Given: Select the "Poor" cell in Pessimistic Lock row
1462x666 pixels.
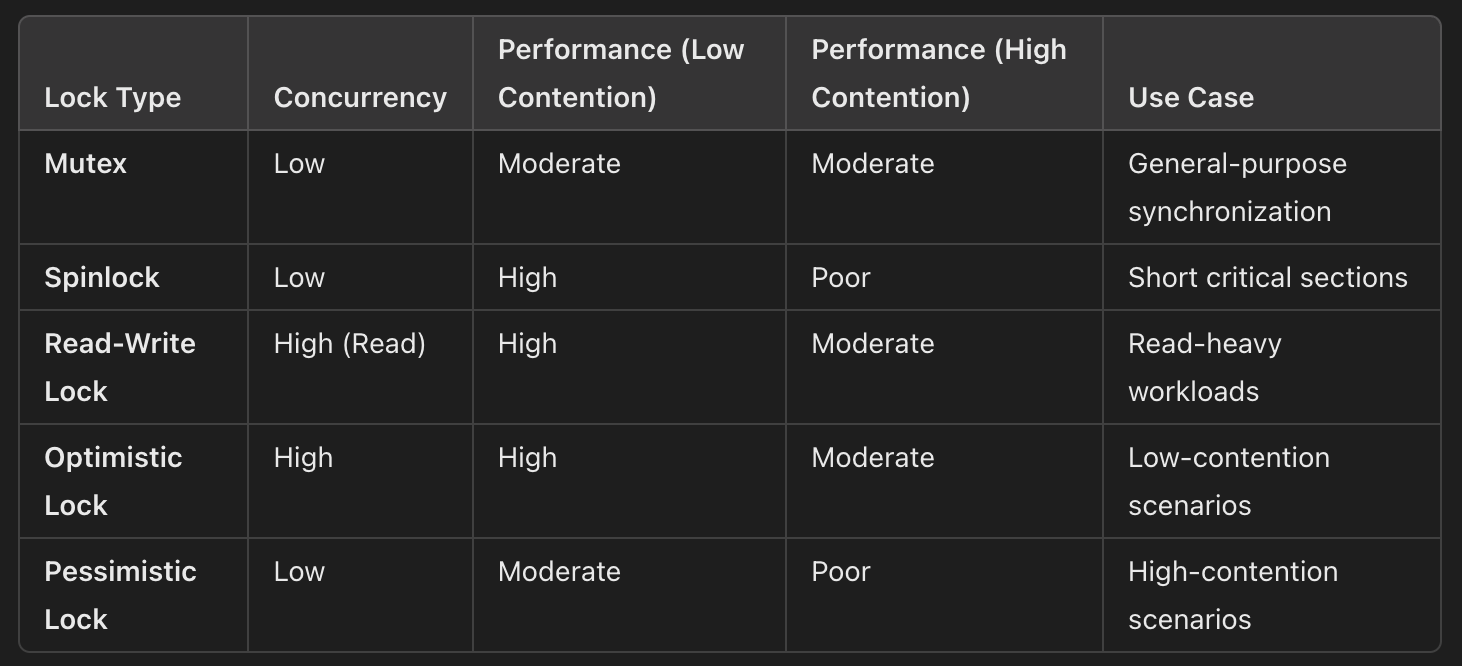Looking at the screenshot, I should (841, 572).
